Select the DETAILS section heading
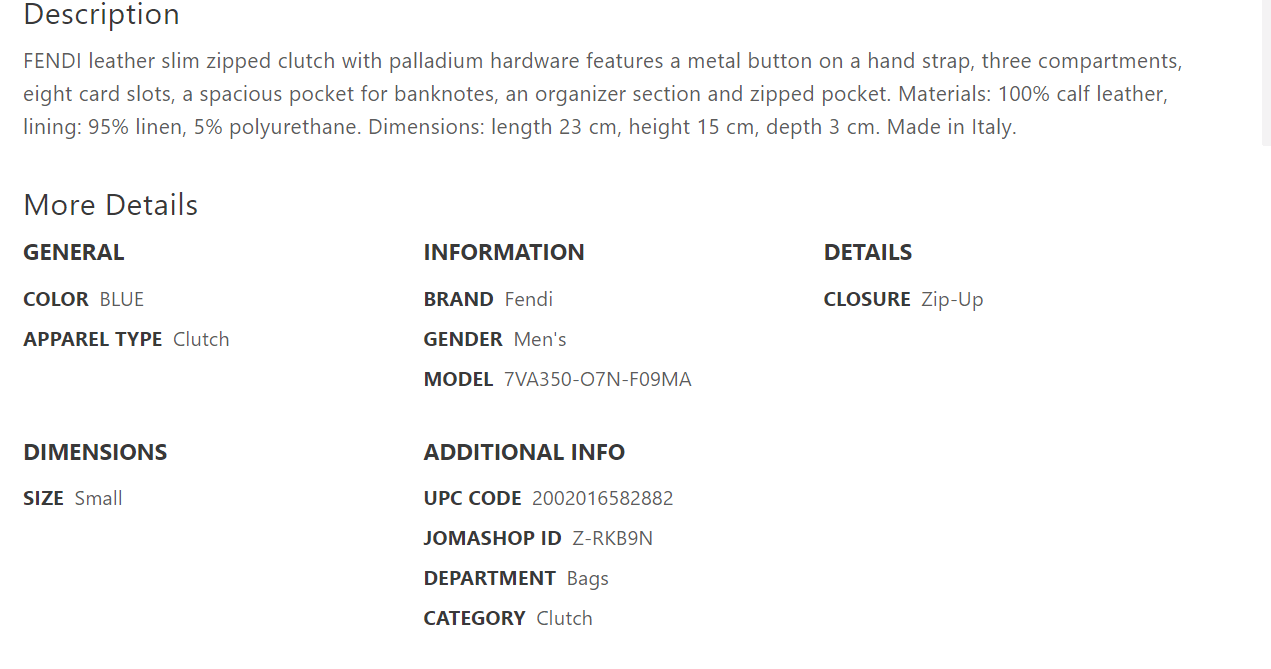Screen dimensions: 1271x669 pos(868,252)
